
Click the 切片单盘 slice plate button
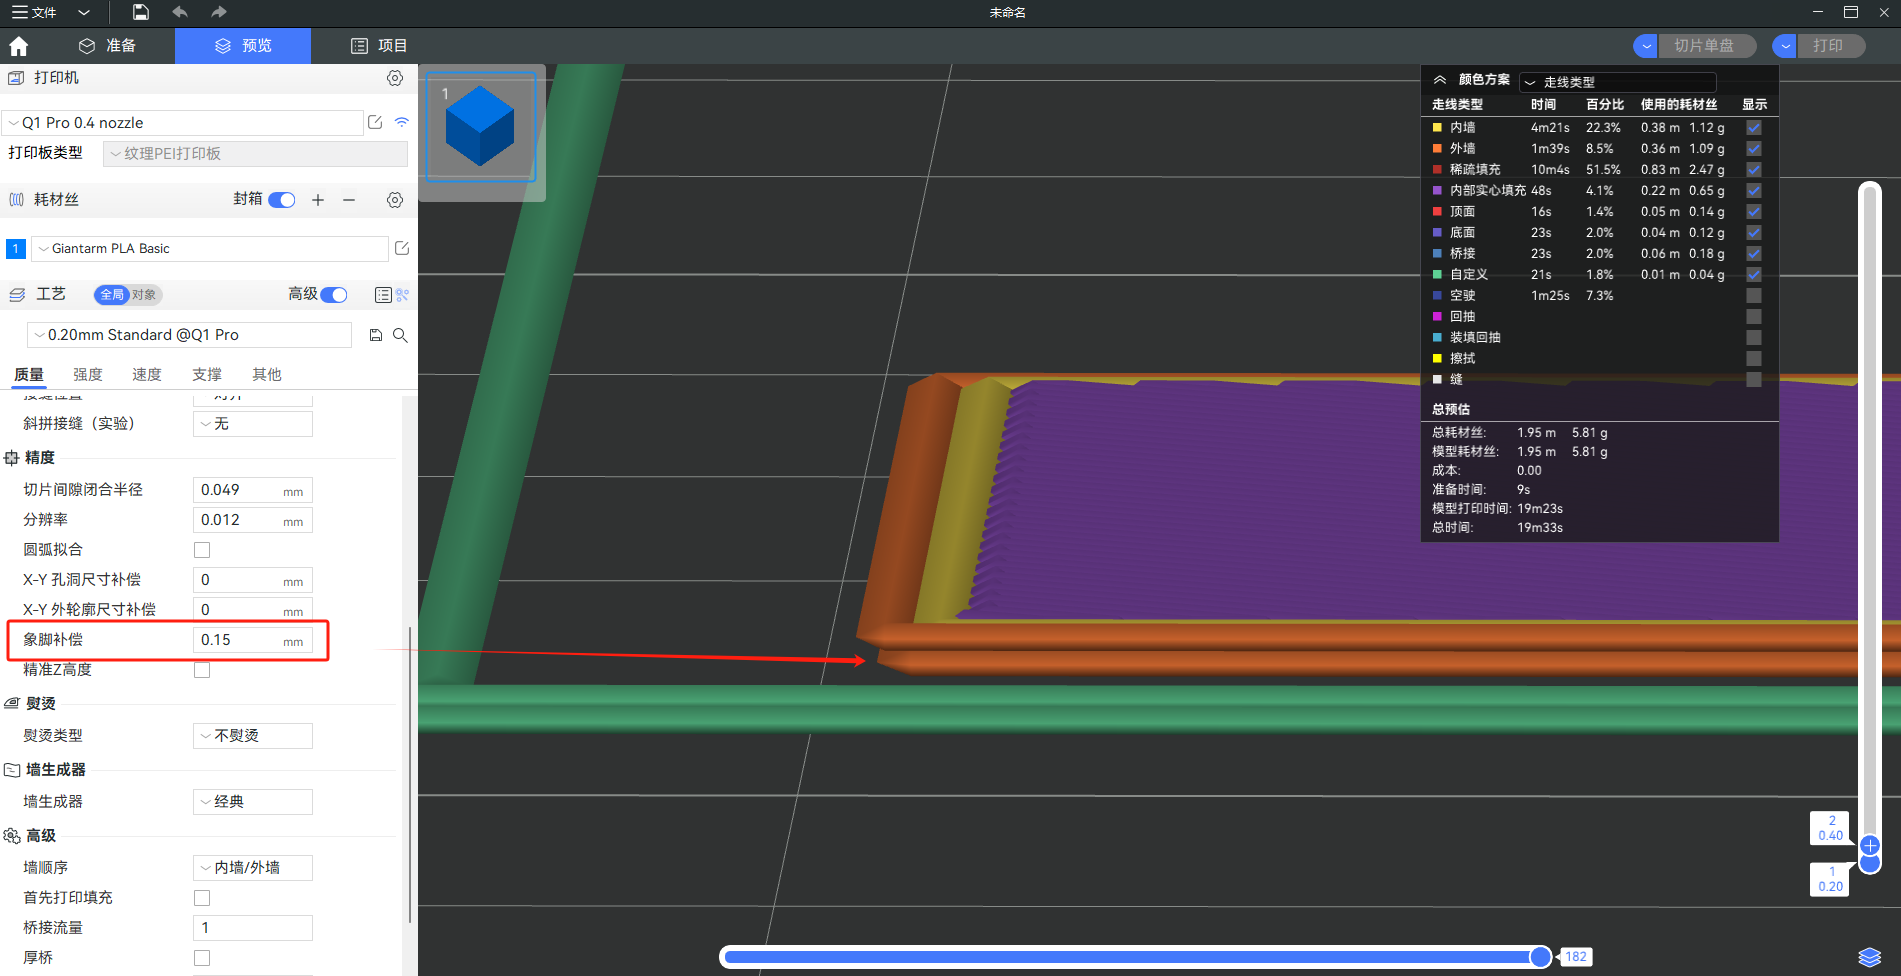[x=1704, y=46]
